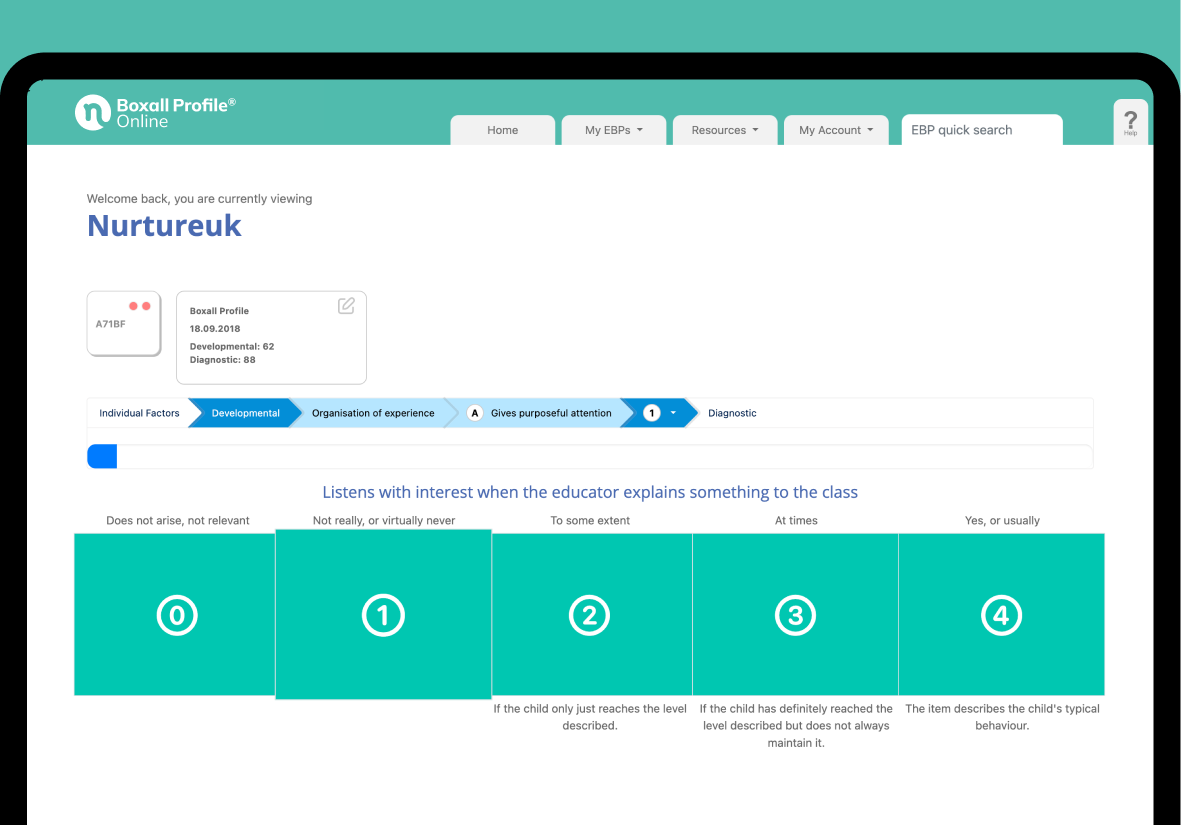This screenshot has height=825, width=1181.
Task: Select the circled 4 'Yes, or usually' tile
Action: click(x=1001, y=615)
